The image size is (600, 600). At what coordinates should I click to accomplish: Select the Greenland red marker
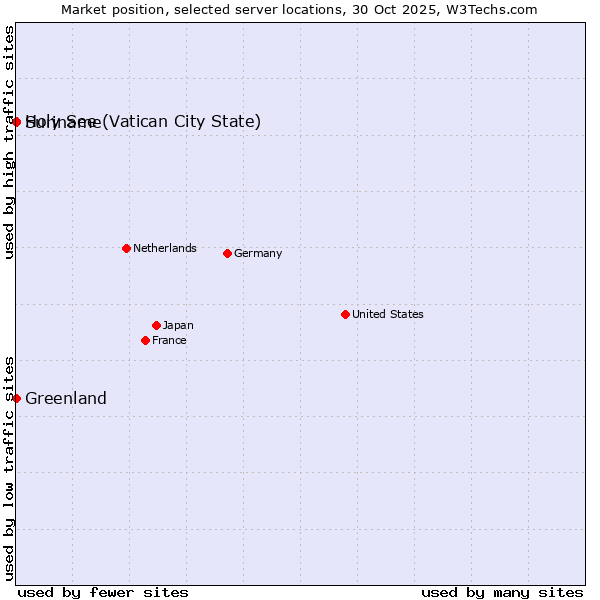pos(16,398)
